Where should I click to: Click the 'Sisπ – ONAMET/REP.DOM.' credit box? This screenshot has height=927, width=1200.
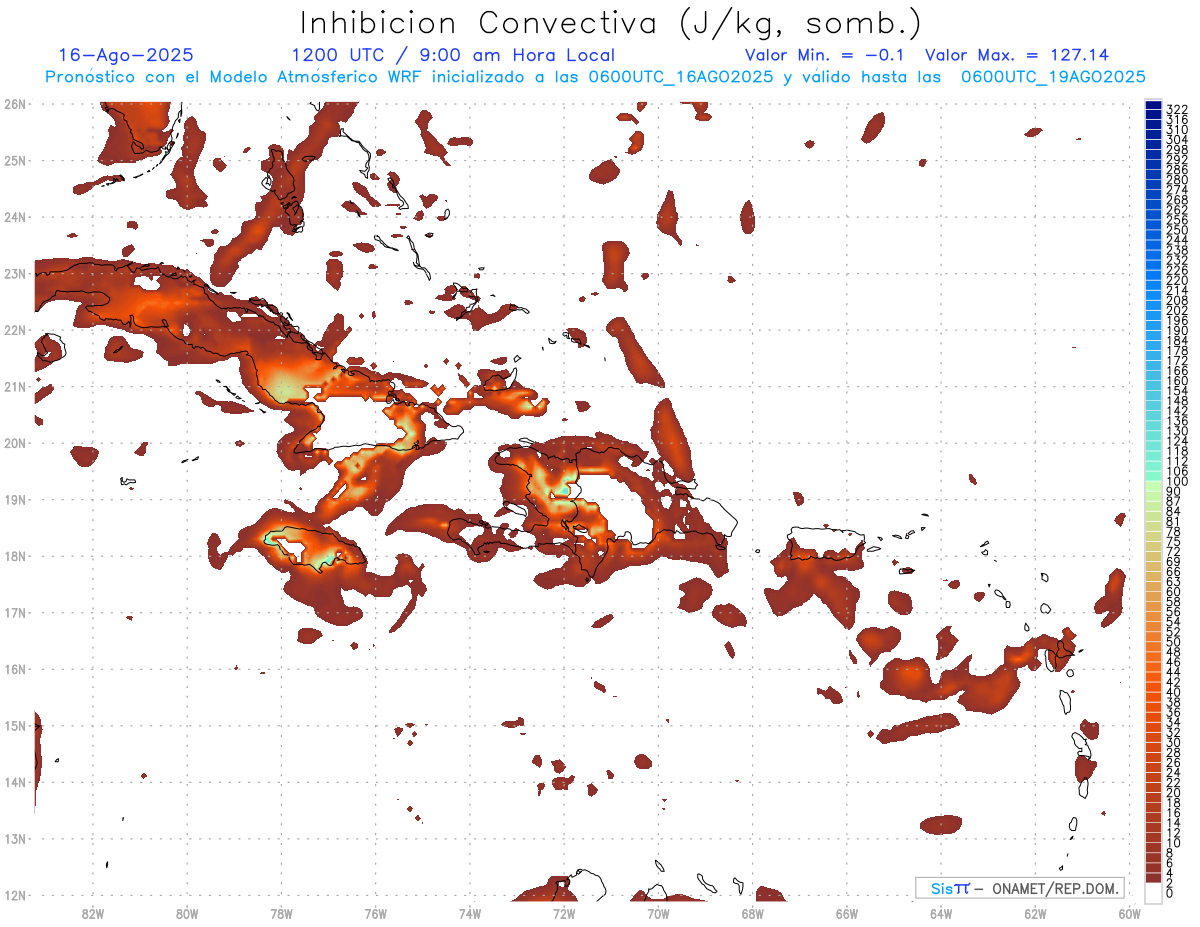(1020, 888)
